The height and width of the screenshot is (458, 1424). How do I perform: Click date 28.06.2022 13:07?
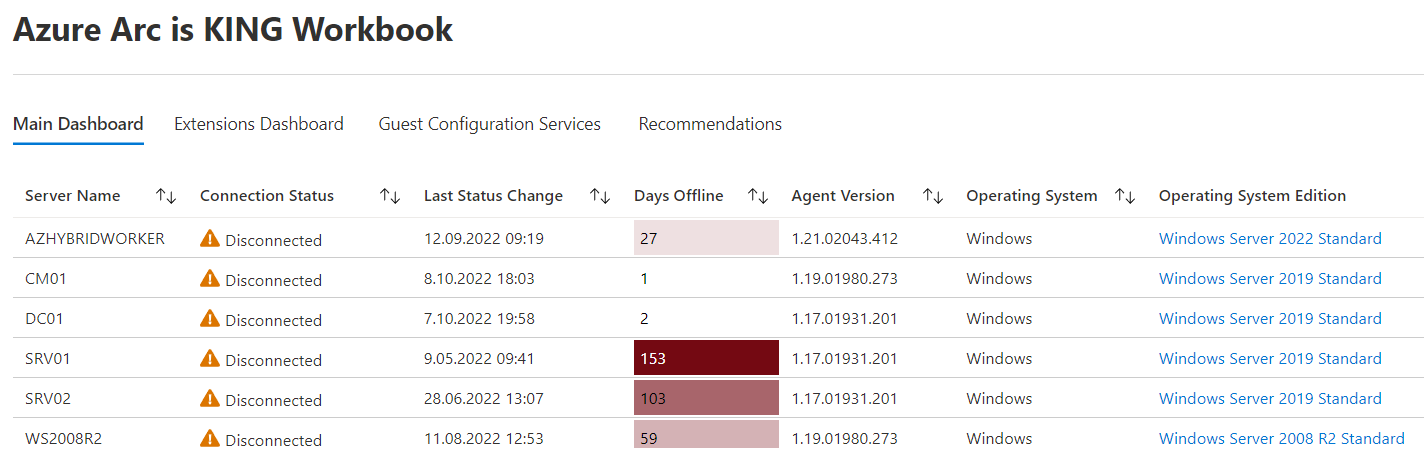pyautogui.click(x=484, y=399)
